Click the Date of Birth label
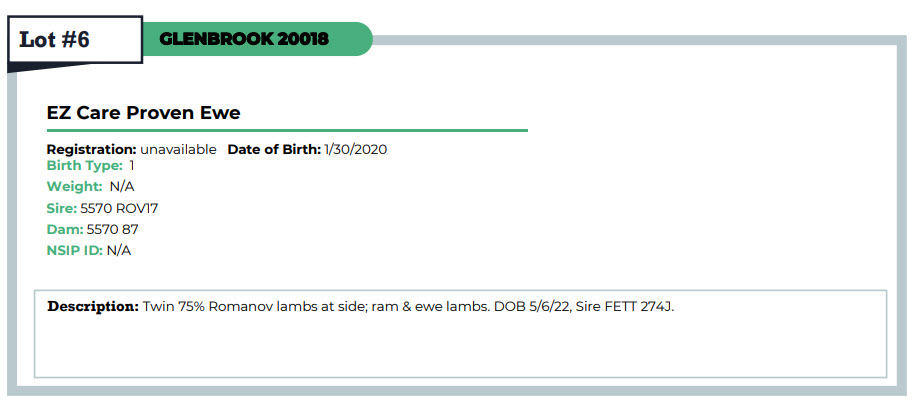Screen dimensions: 912x401 (x=274, y=149)
